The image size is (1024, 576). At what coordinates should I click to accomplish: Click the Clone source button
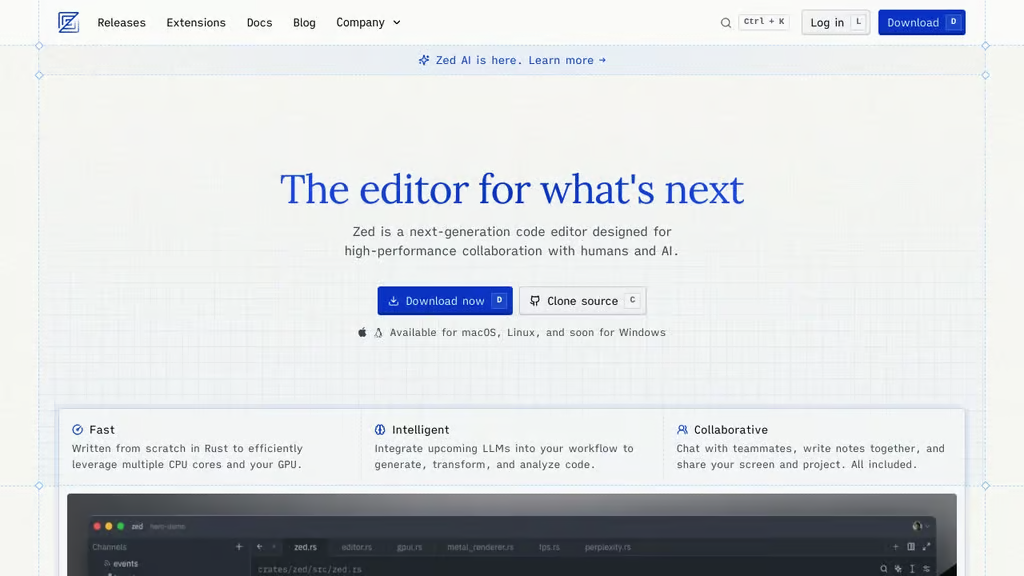(583, 300)
